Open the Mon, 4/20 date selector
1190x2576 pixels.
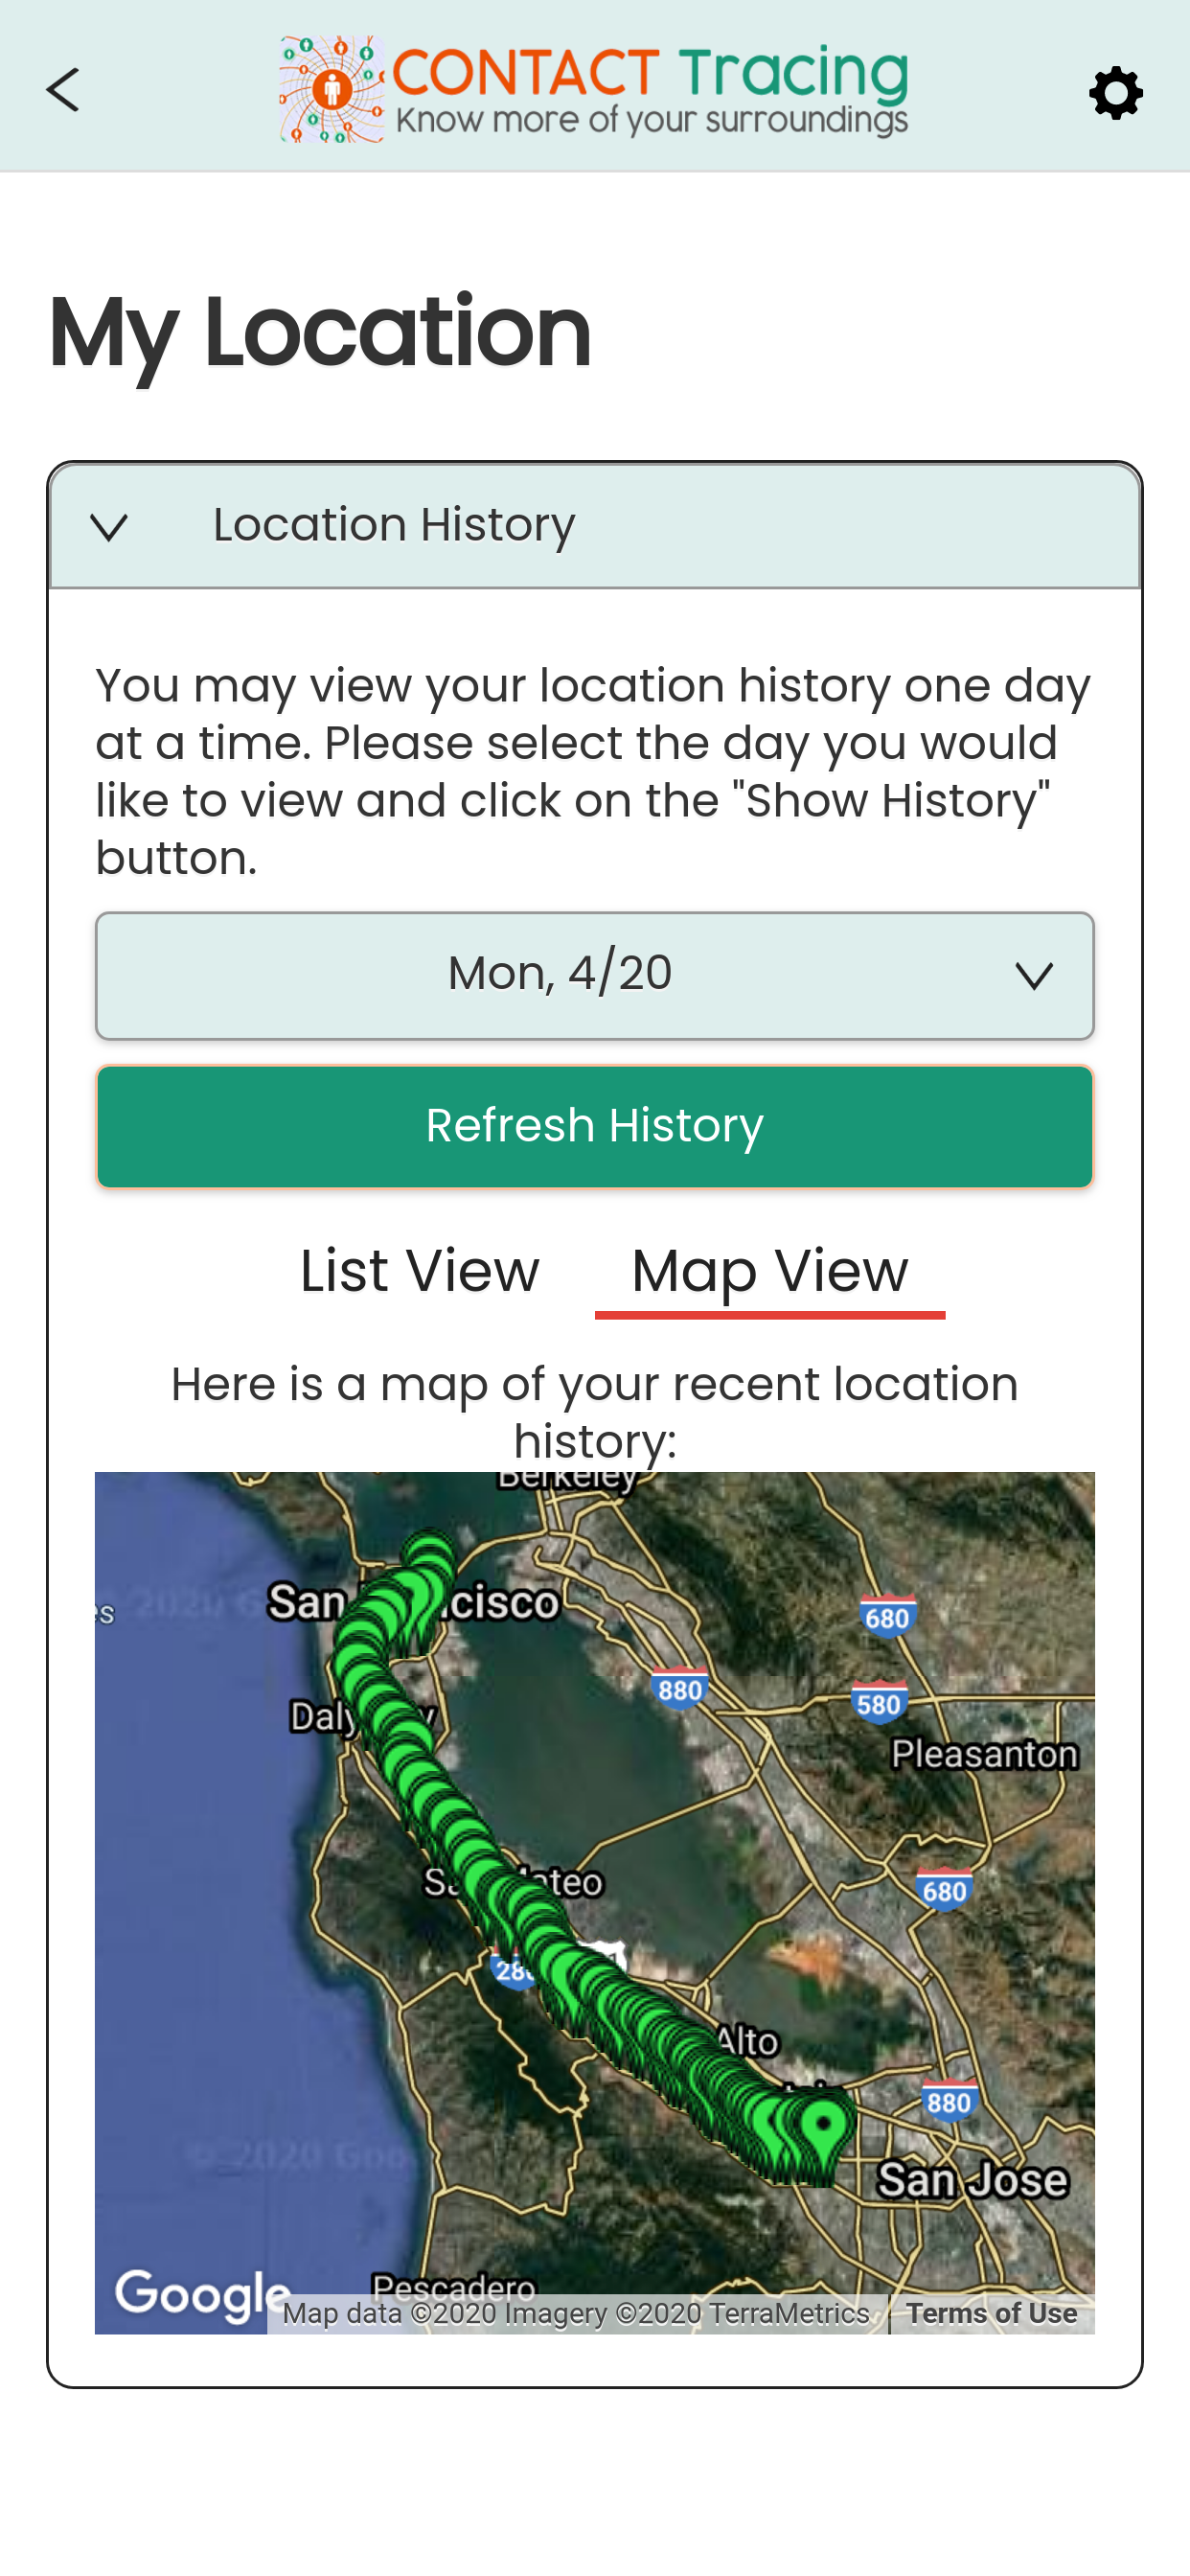[x=594, y=975]
